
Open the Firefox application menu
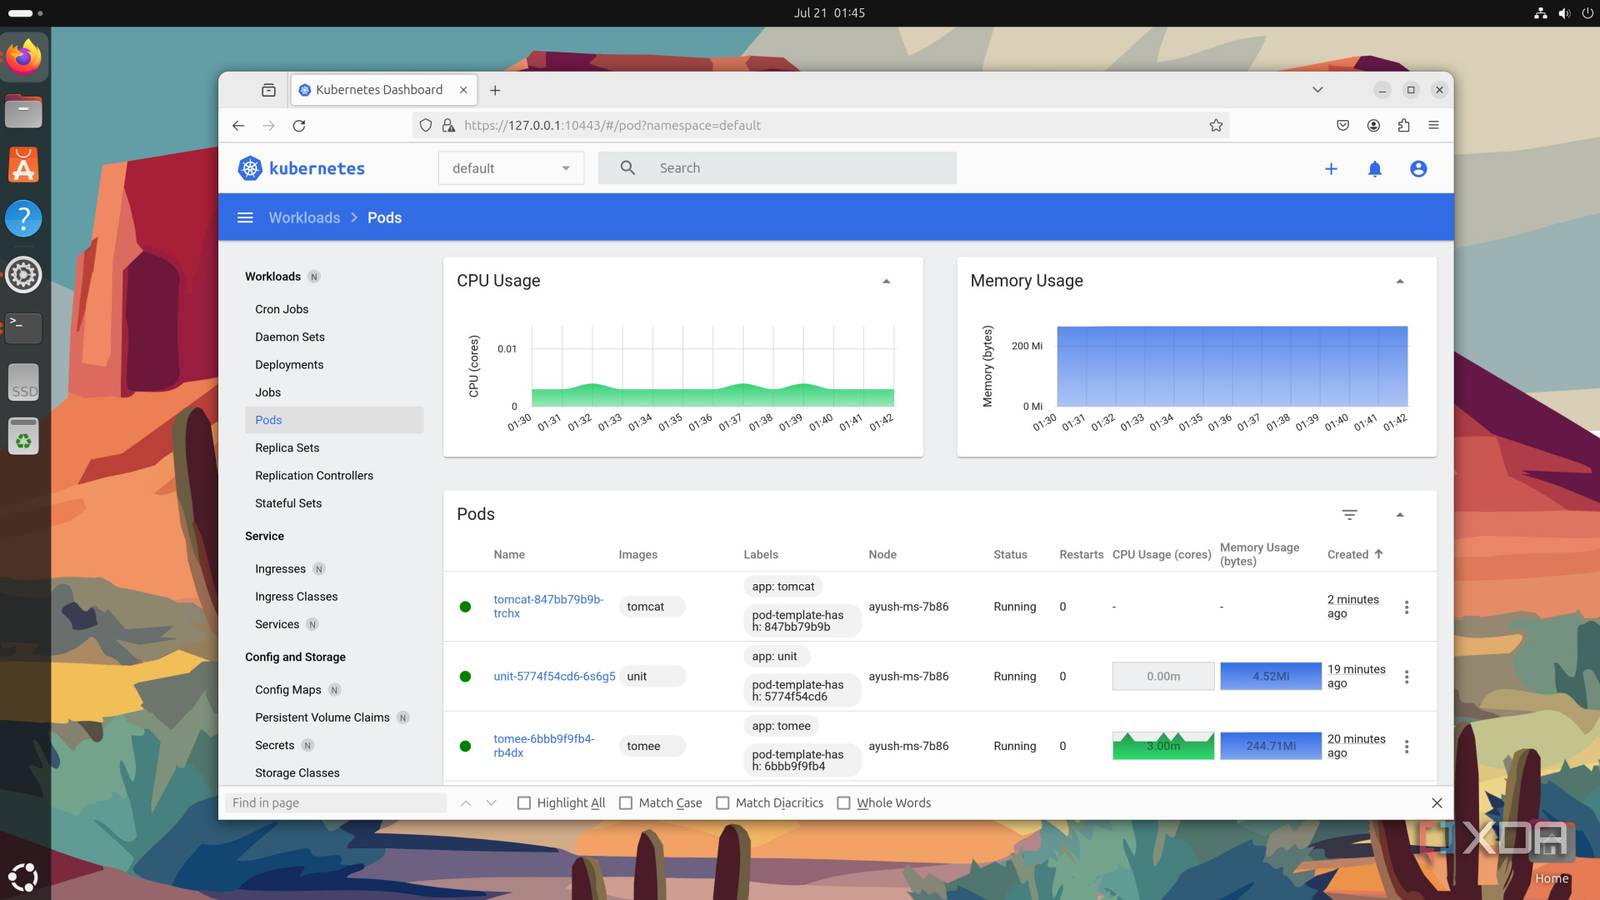(1433, 126)
